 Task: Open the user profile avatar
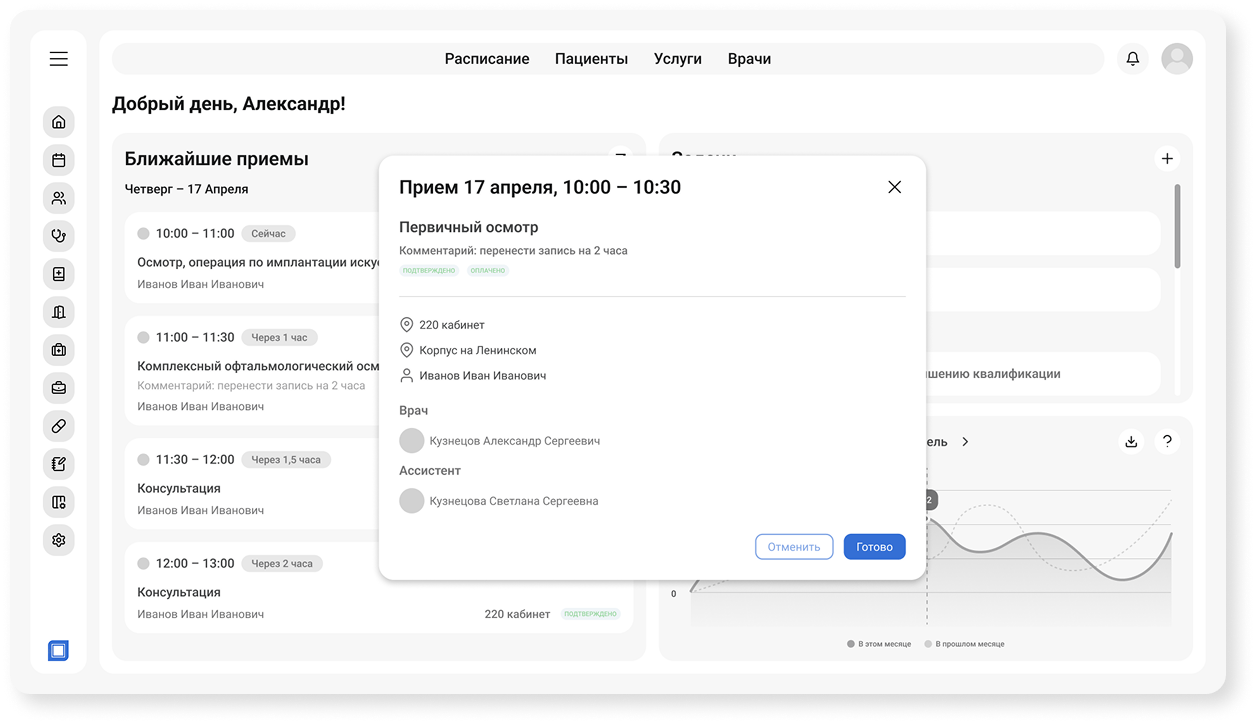pos(1177,59)
